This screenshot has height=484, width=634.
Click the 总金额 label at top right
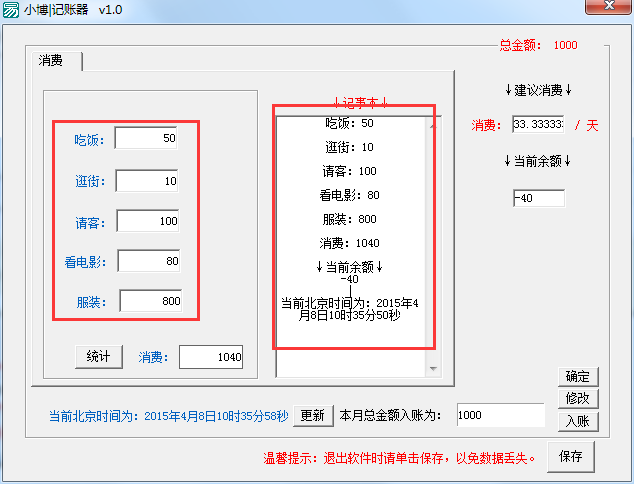point(520,45)
